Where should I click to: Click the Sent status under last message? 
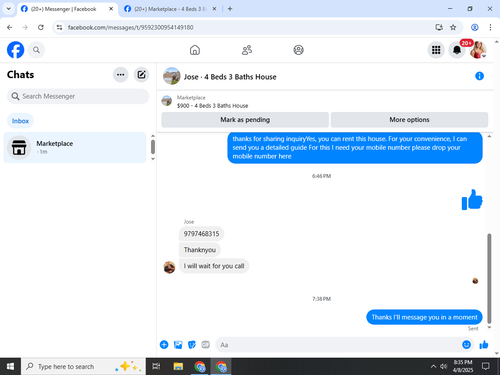click(473, 329)
